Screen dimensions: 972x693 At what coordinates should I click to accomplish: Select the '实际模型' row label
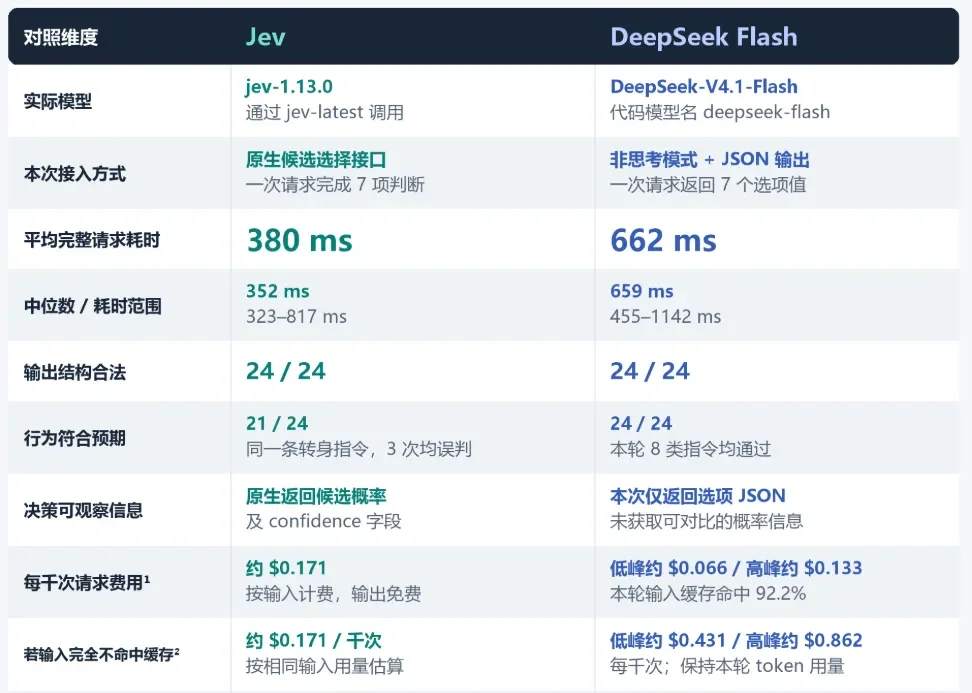pyautogui.click(x=58, y=101)
